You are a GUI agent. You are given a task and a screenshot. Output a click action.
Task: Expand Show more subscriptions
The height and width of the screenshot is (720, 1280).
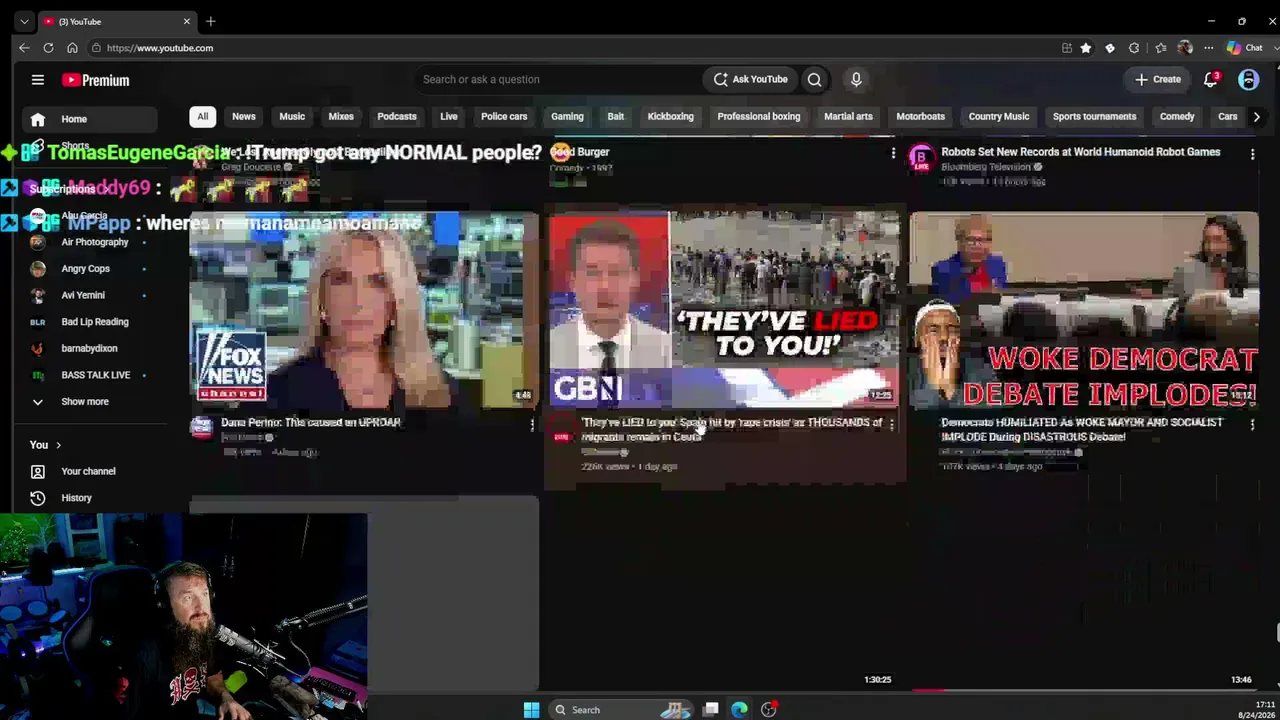88,402
